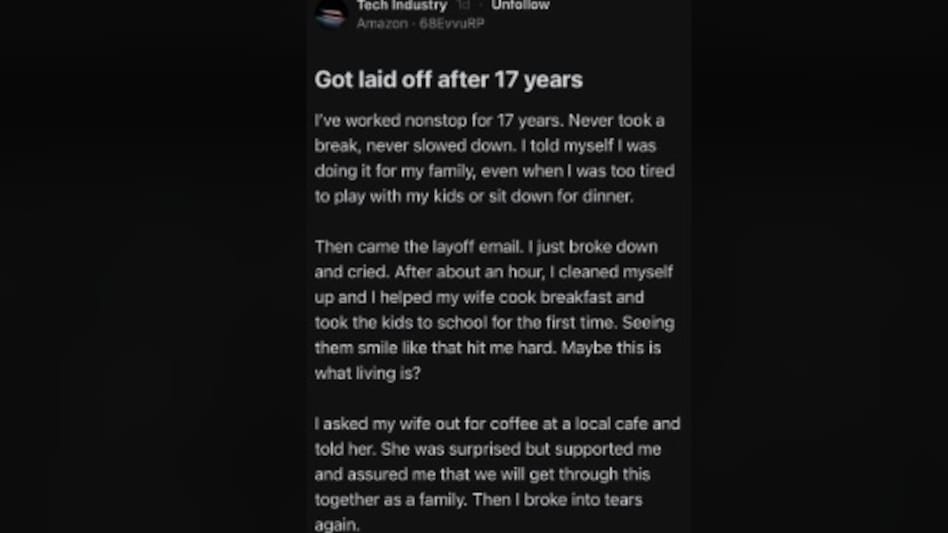
Task: Unfollow the Tech Industry channel
Action: [x=520, y=6]
